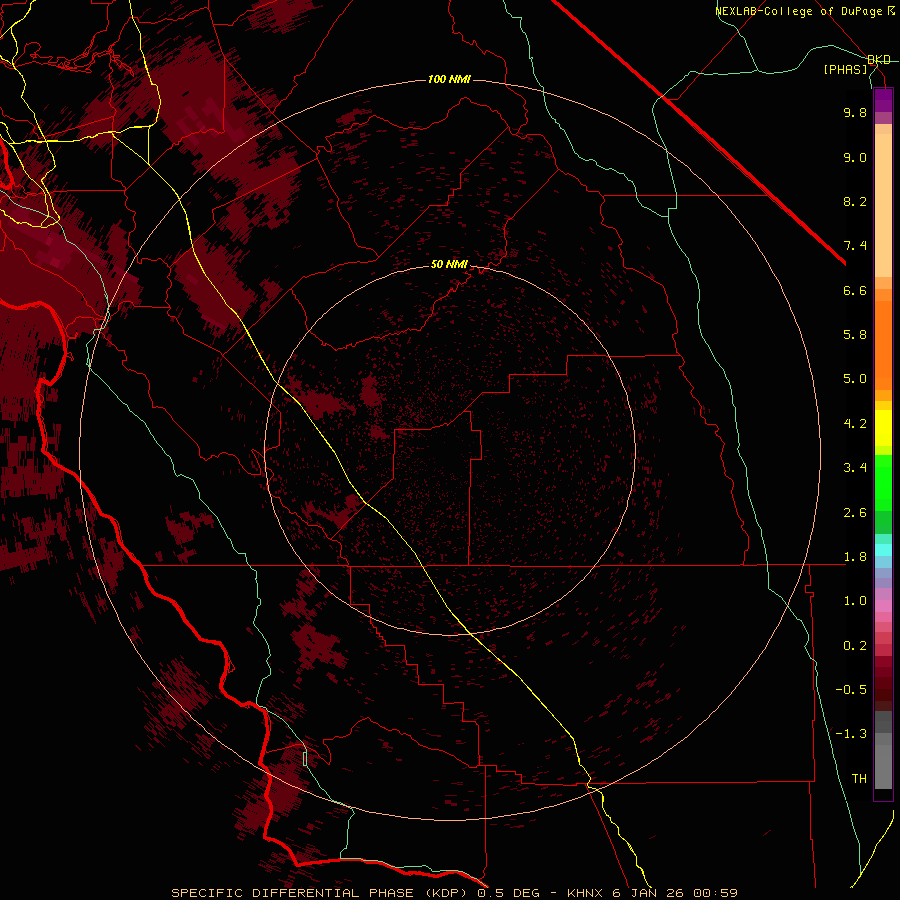The width and height of the screenshot is (900, 900).
Task: Click the -1.3 scale value
Action: tap(851, 734)
